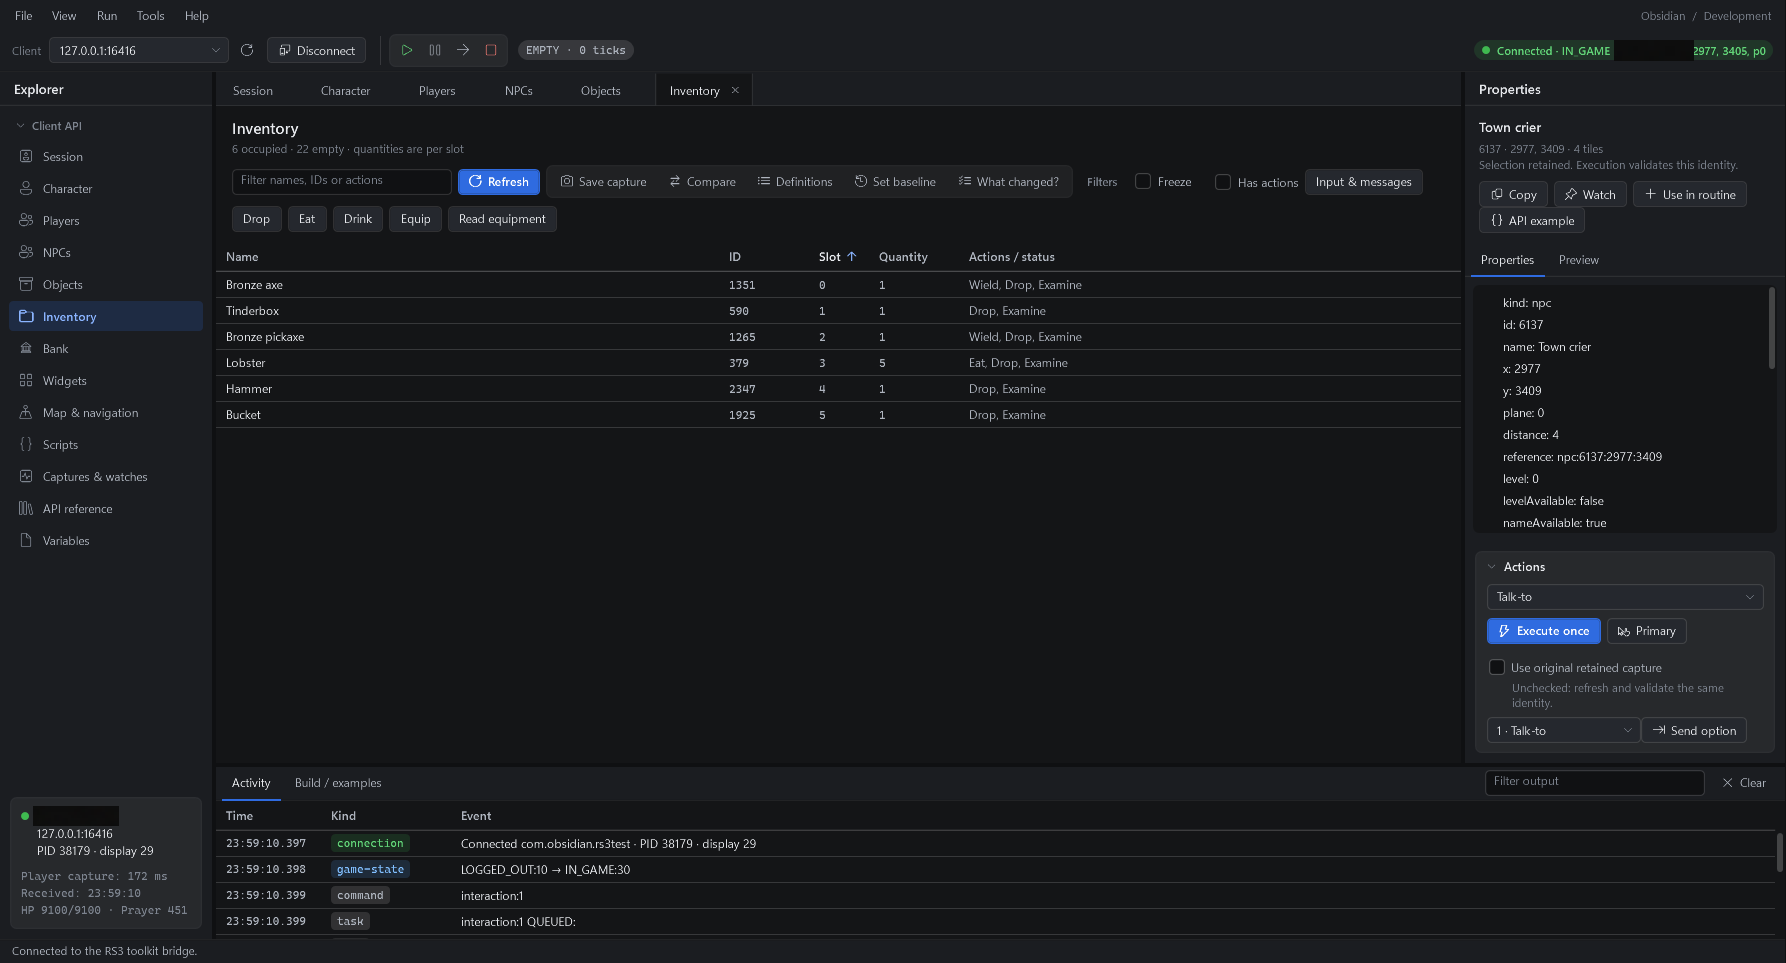Open Widgets in the Explorer sidebar
1786x963 pixels.
click(106, 381)
